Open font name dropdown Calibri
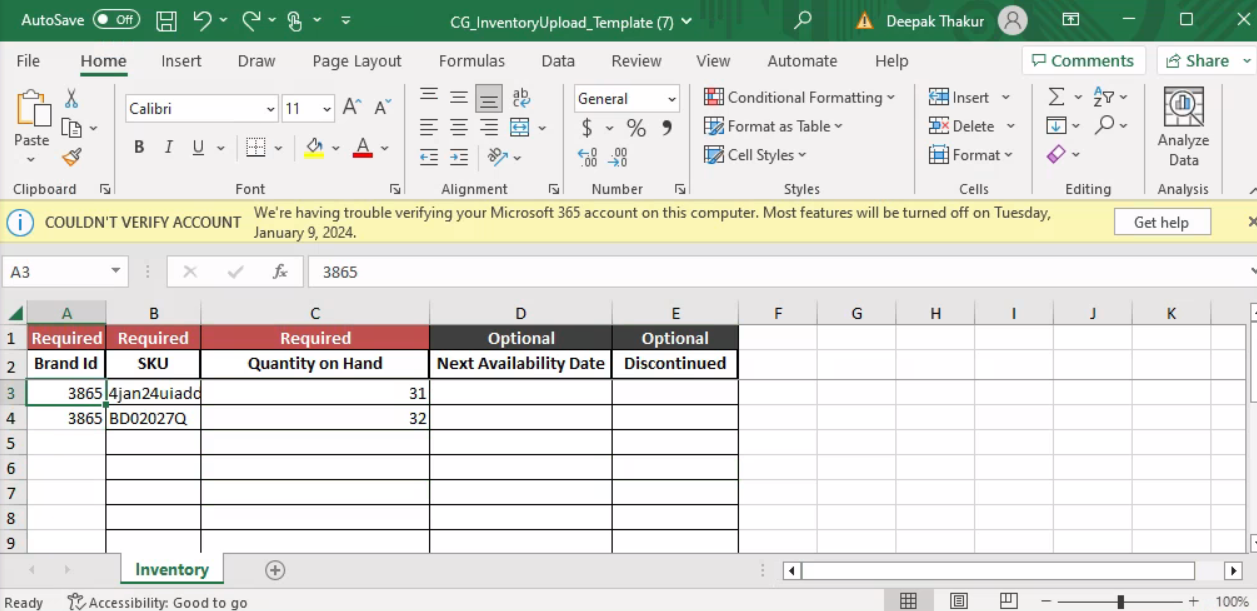 (x=270, y=109)
